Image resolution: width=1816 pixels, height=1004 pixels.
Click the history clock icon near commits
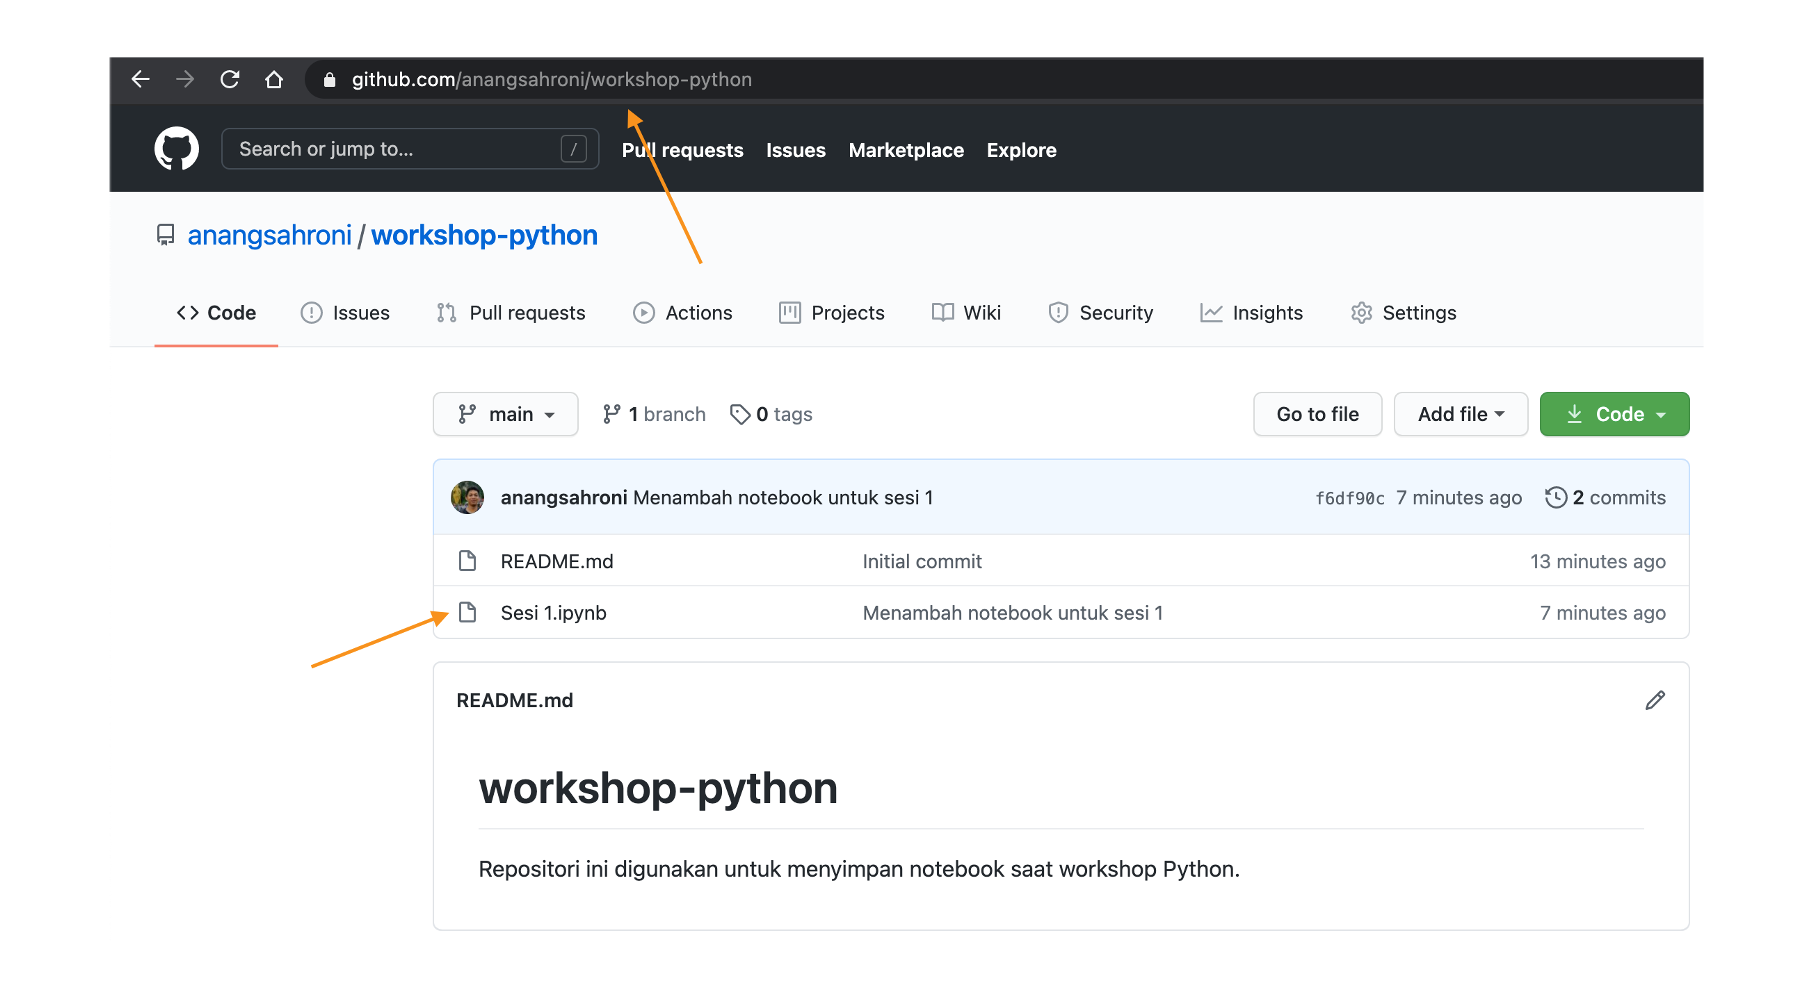[1555, 497]
